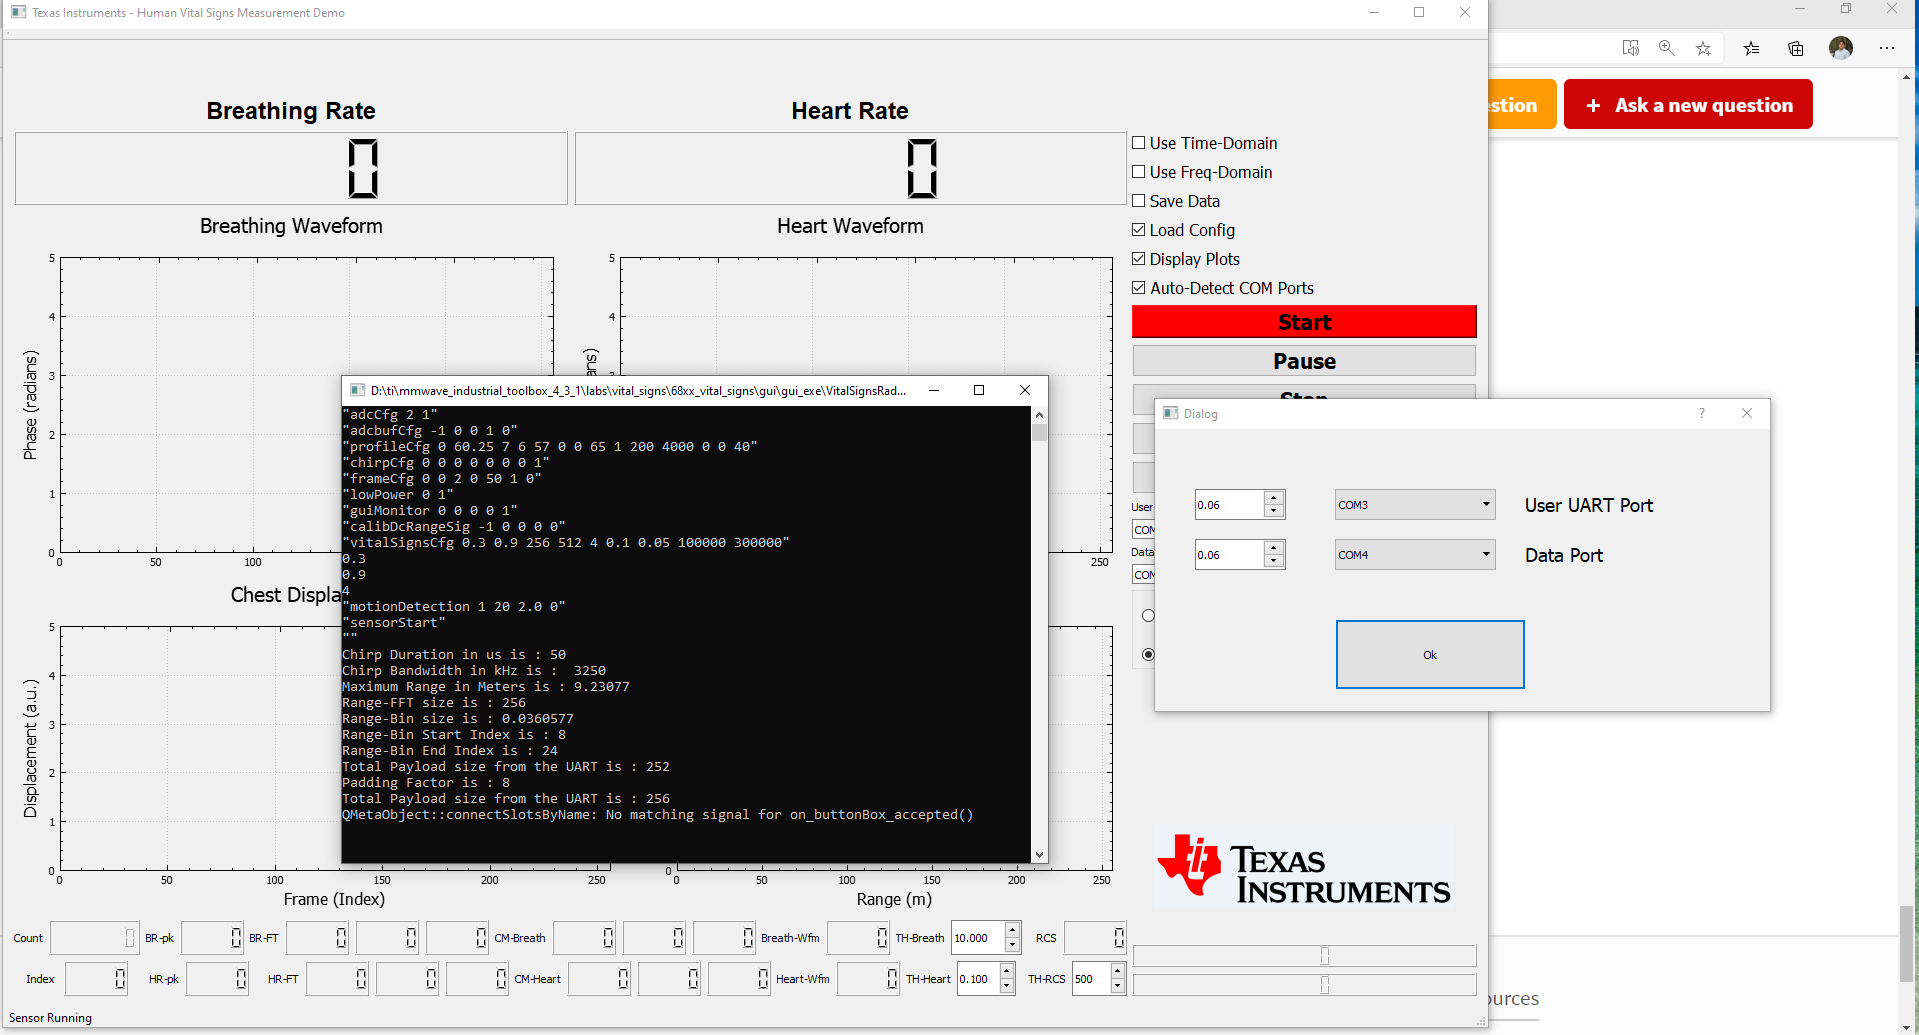
Task: Click the red Start button
Action: click(x=1304, y=322)
